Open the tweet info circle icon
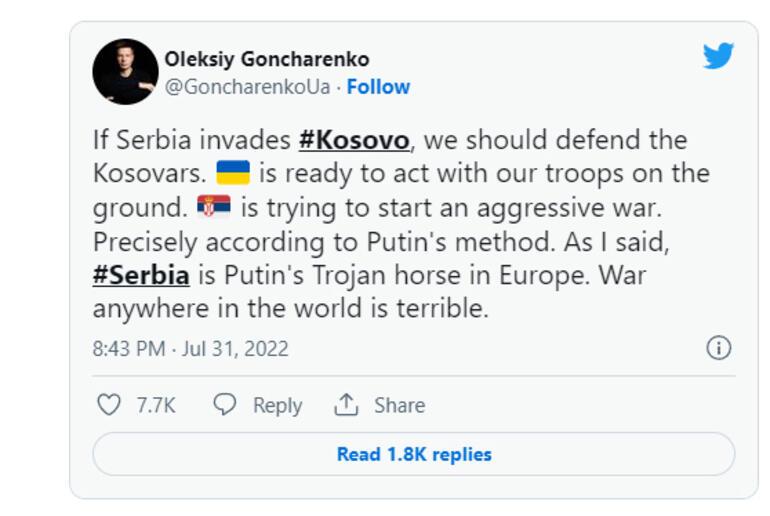The image size is (770, 516). coord(718,348)
